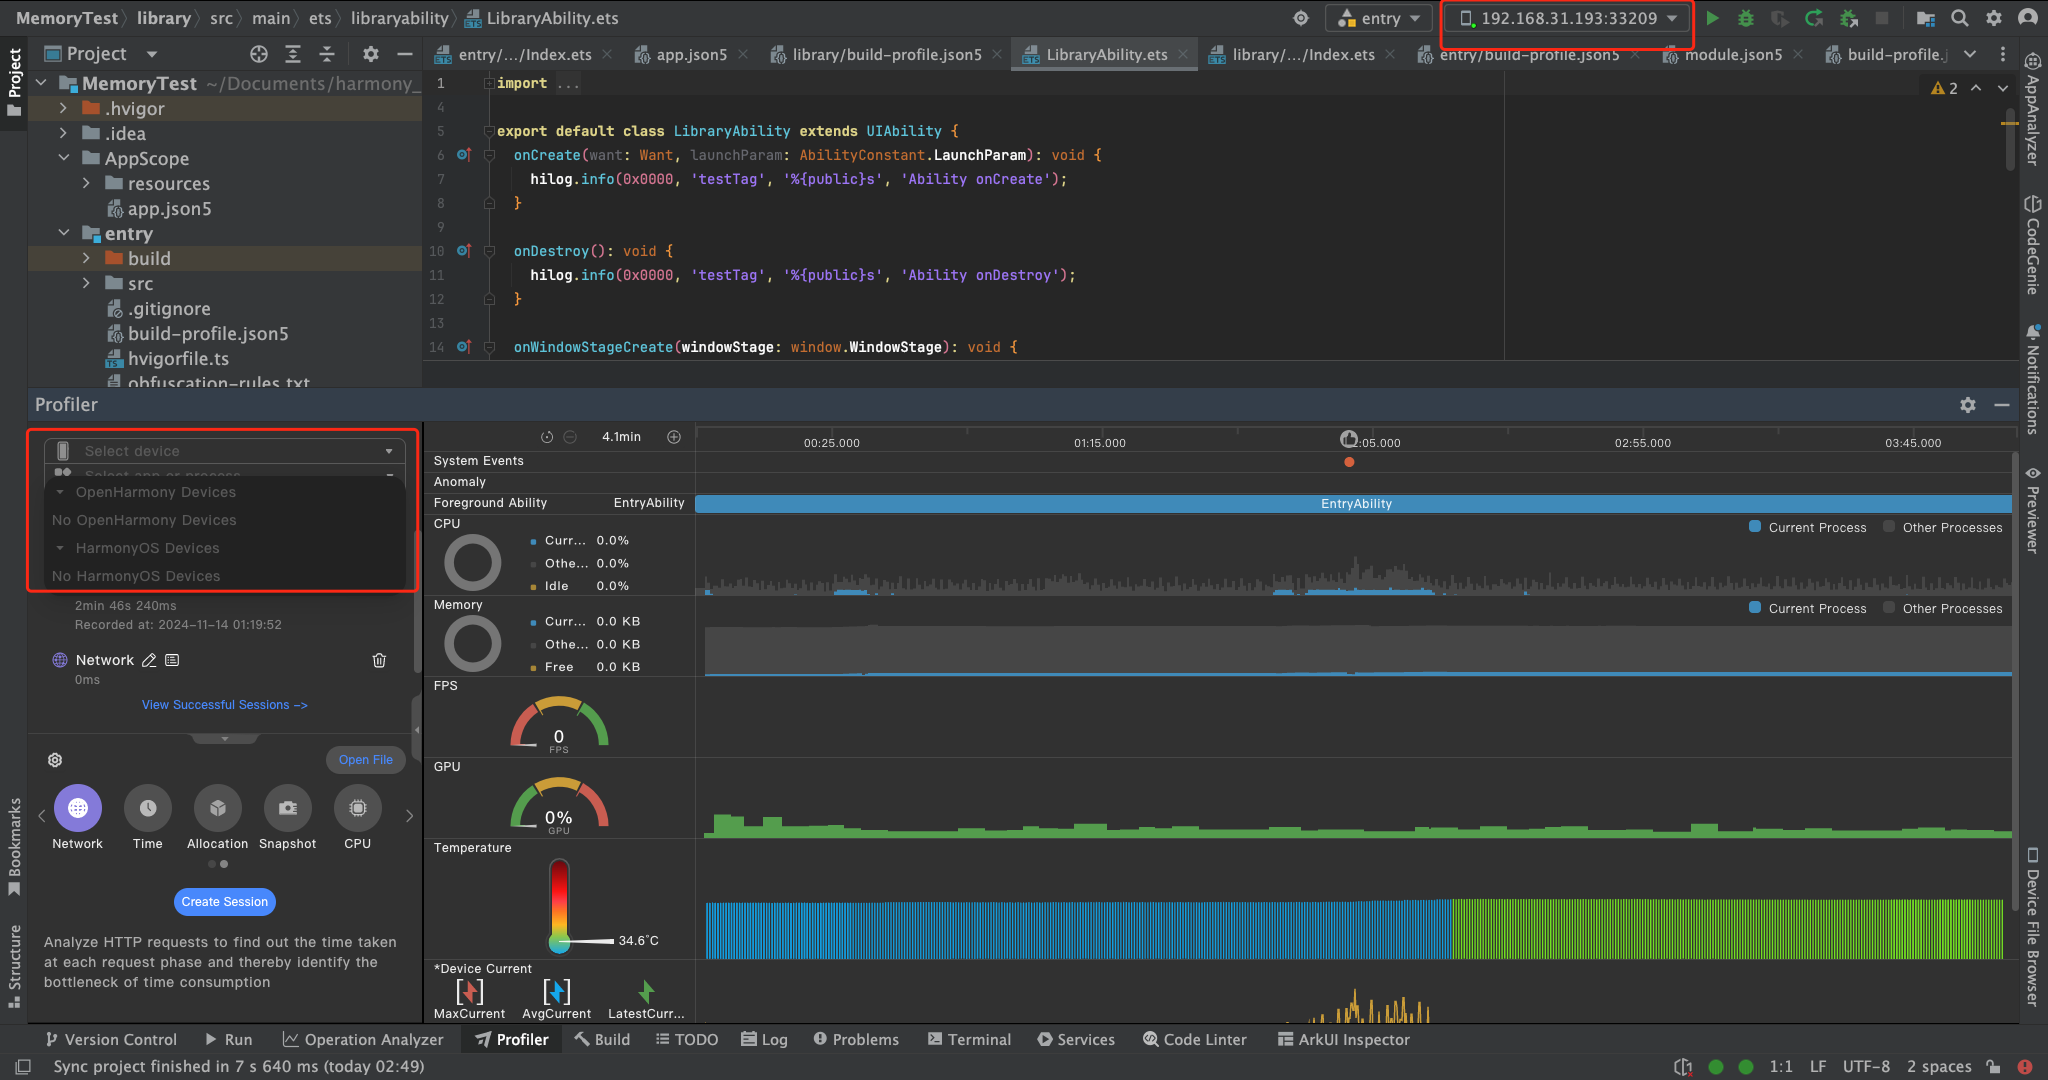Open the Select device dropdown in Profiler
This screenshot has width=2048, height=1080.
[225, 451]
